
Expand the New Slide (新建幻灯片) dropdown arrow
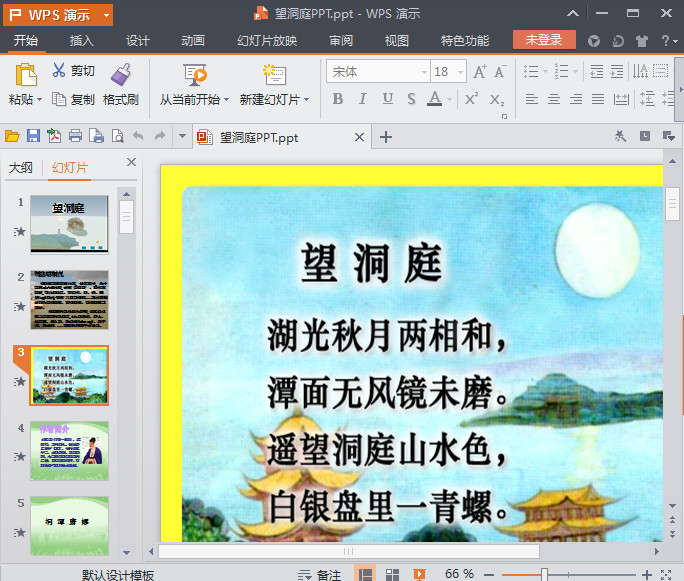pos(306,100)
